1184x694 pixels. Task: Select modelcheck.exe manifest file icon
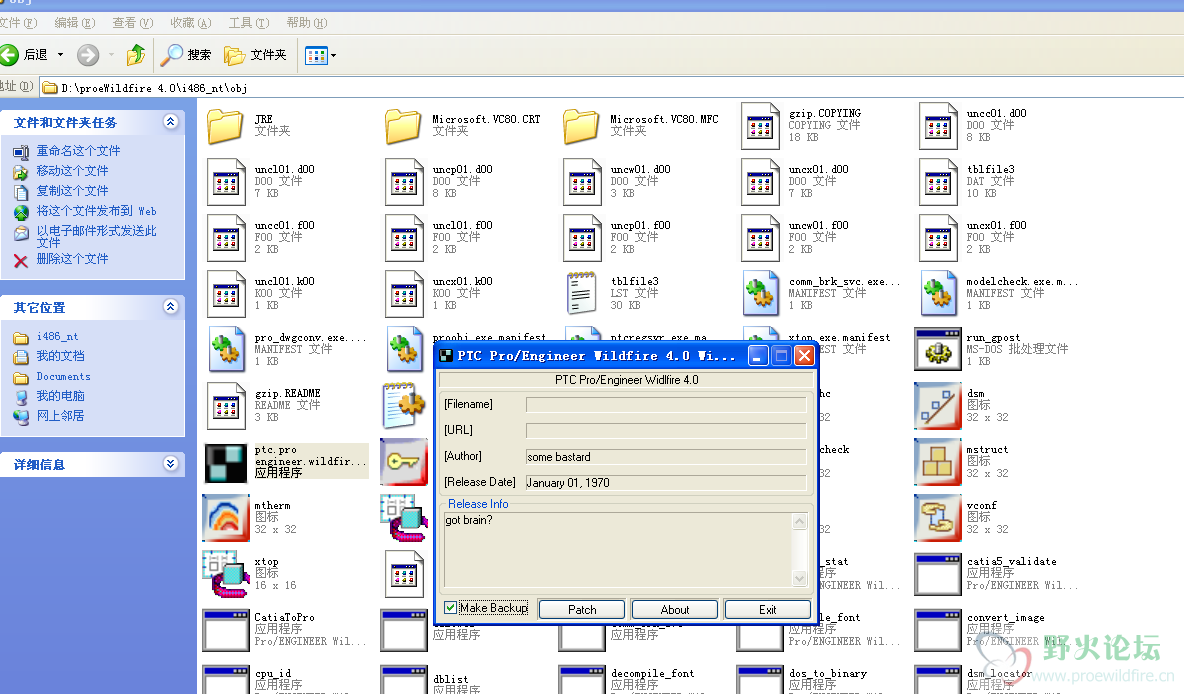coord(939,294)
